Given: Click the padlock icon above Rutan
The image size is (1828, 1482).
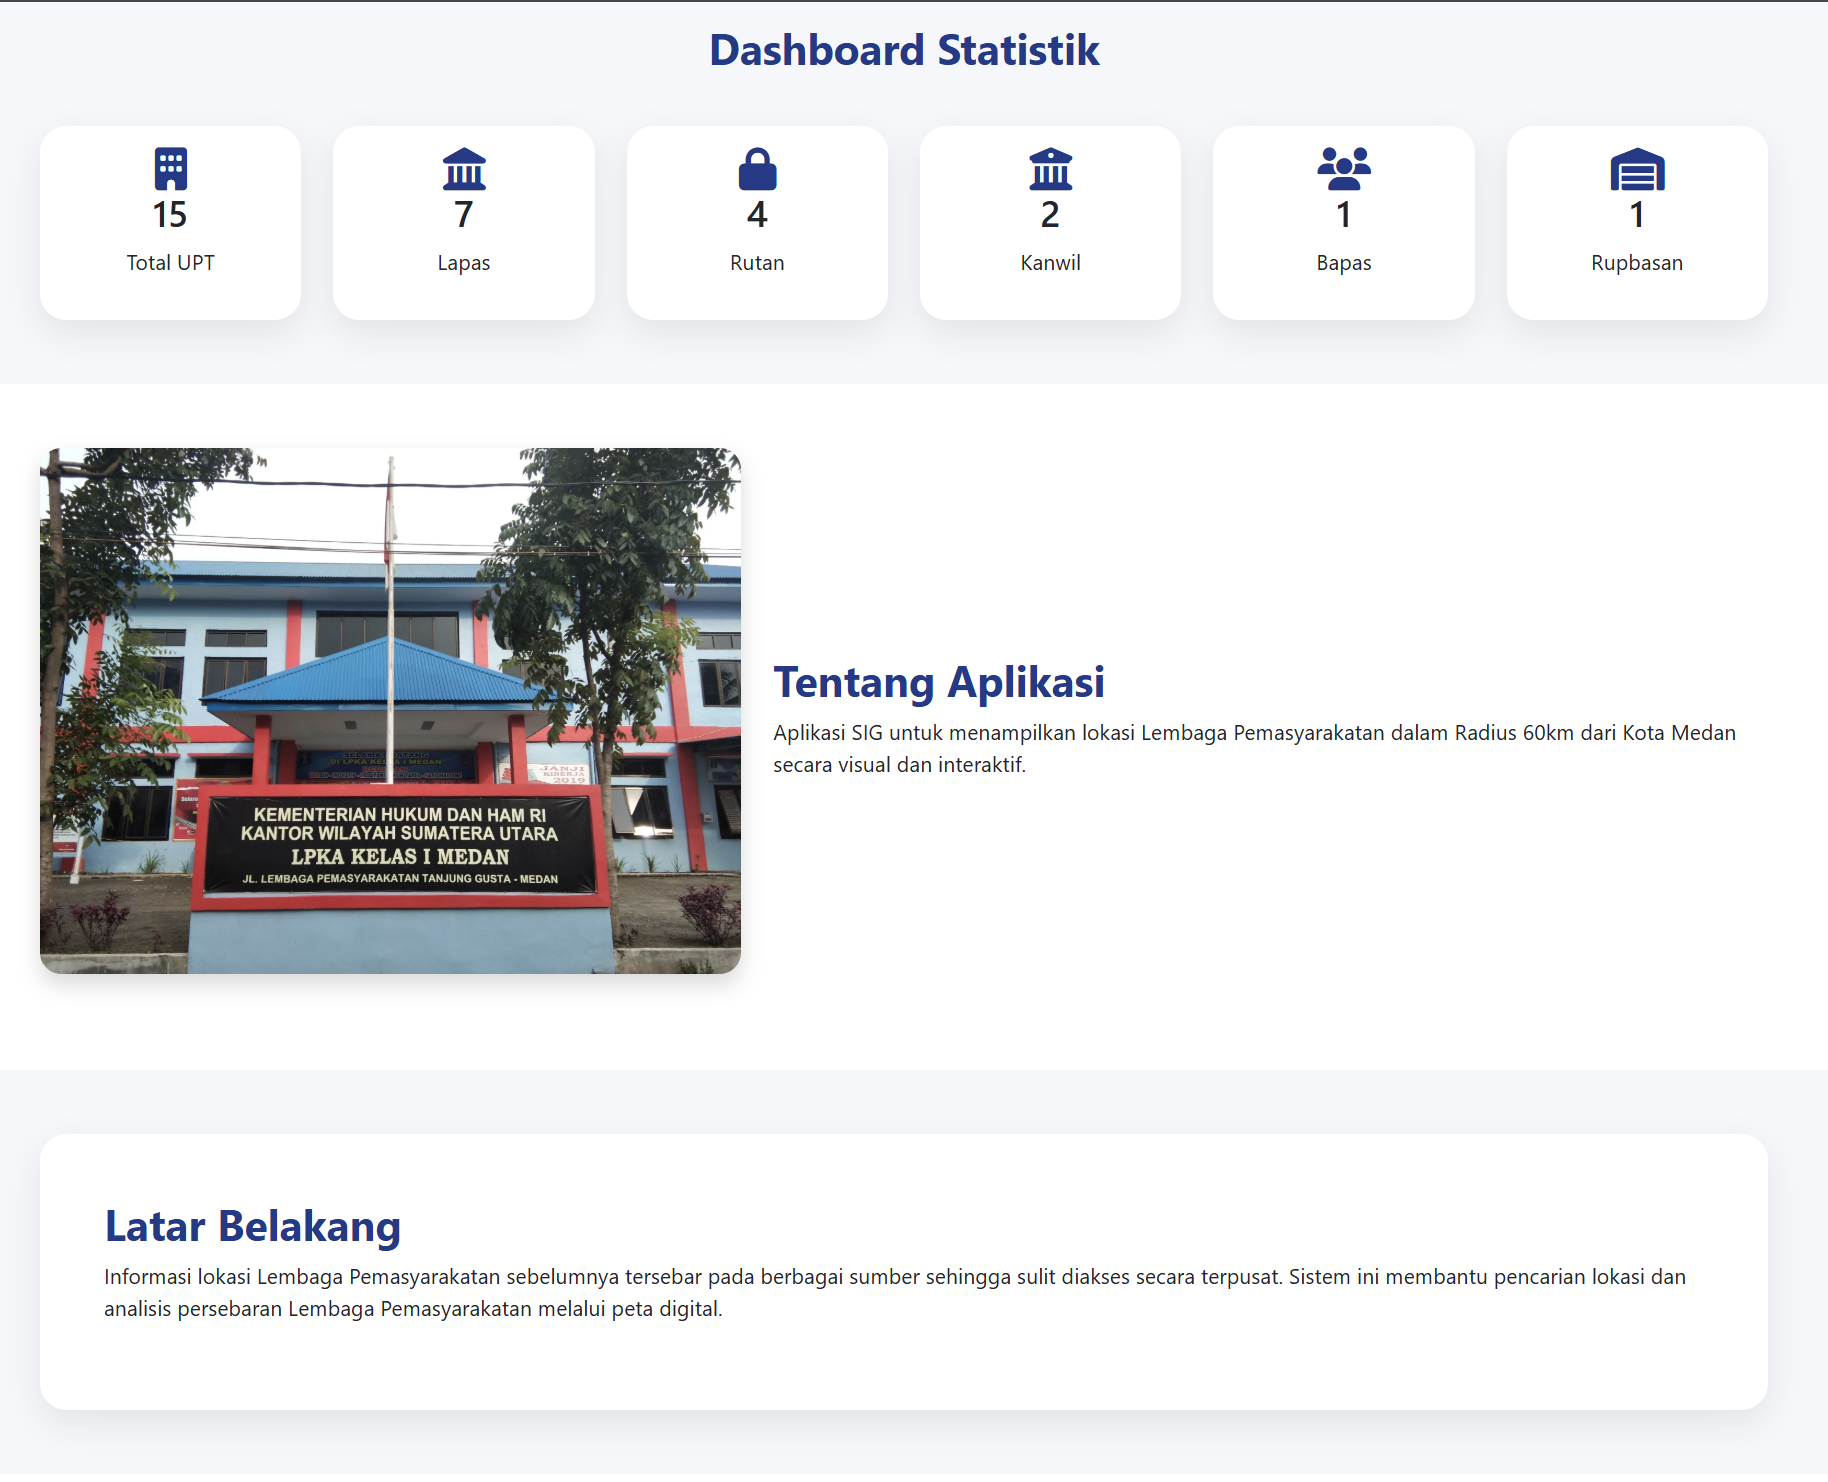Looking at the screenshot, I should (757, 169).
